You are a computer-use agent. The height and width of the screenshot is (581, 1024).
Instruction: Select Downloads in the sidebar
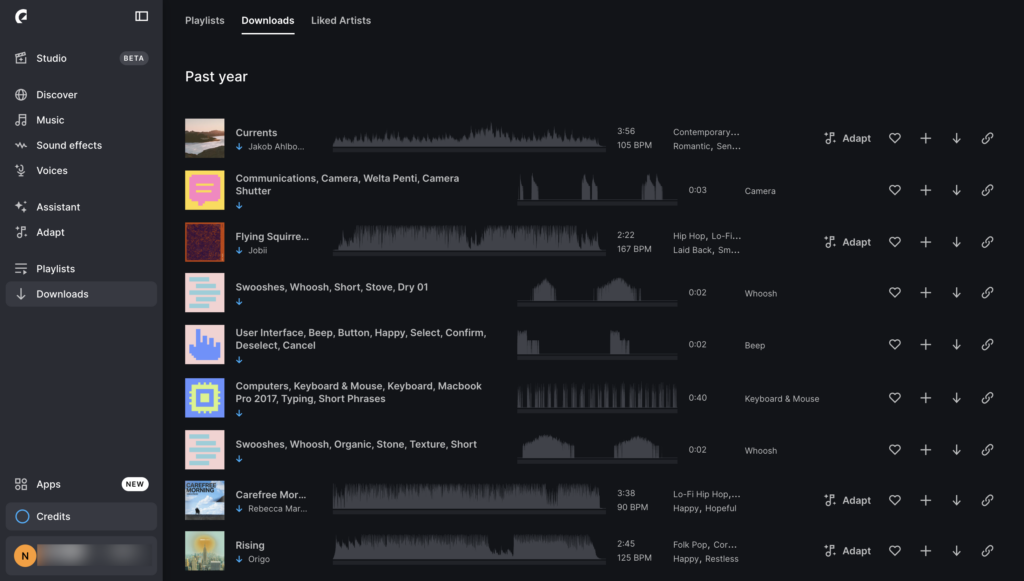81,294
